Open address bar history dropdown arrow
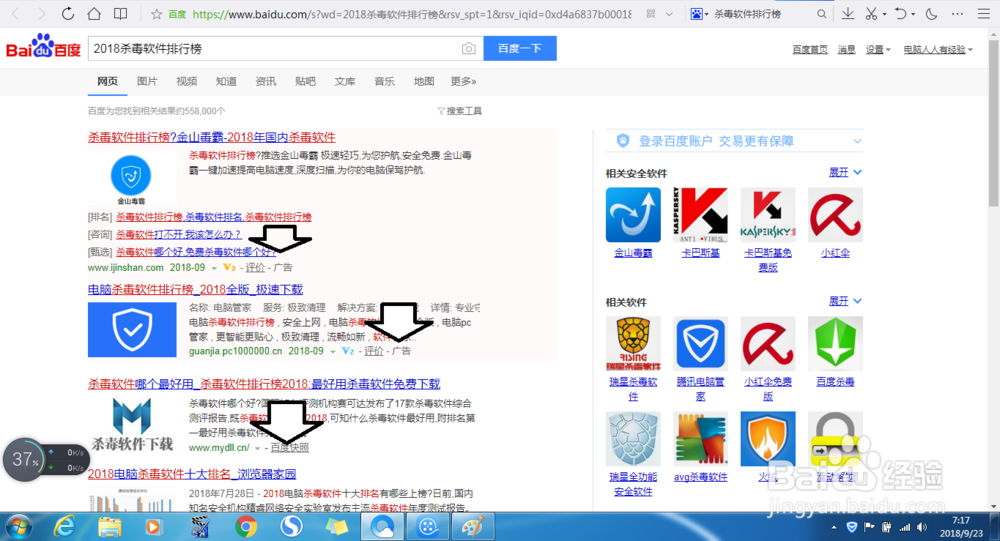 [x=669, y=14]
